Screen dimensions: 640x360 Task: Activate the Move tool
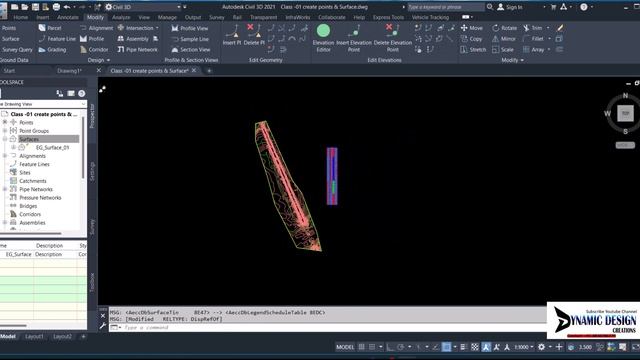[x=471, y=28]
